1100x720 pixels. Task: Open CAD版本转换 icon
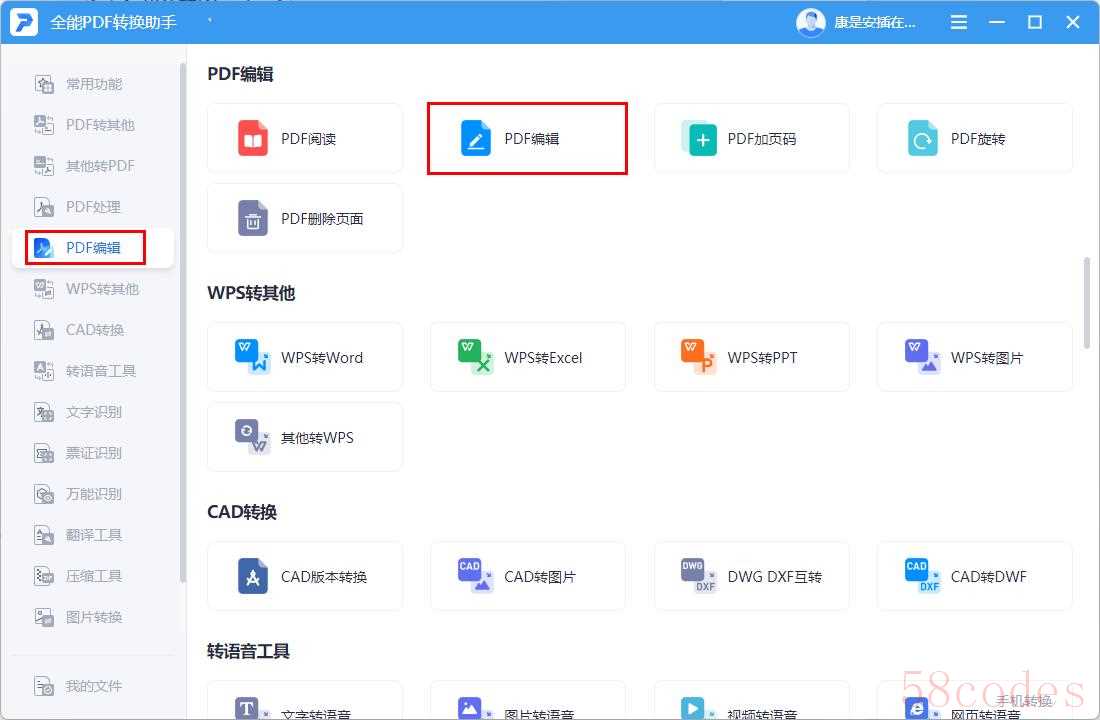click(253, 576)
